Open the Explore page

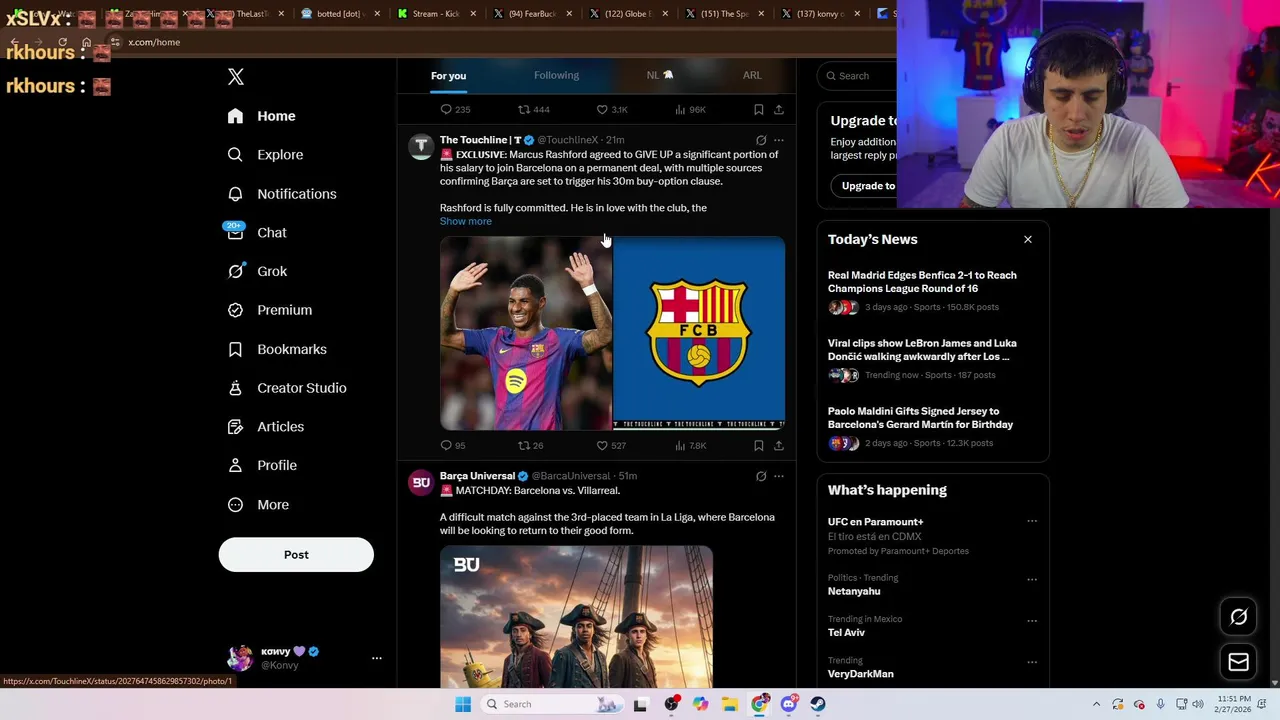pyautogui.click(x=265, y=155)
